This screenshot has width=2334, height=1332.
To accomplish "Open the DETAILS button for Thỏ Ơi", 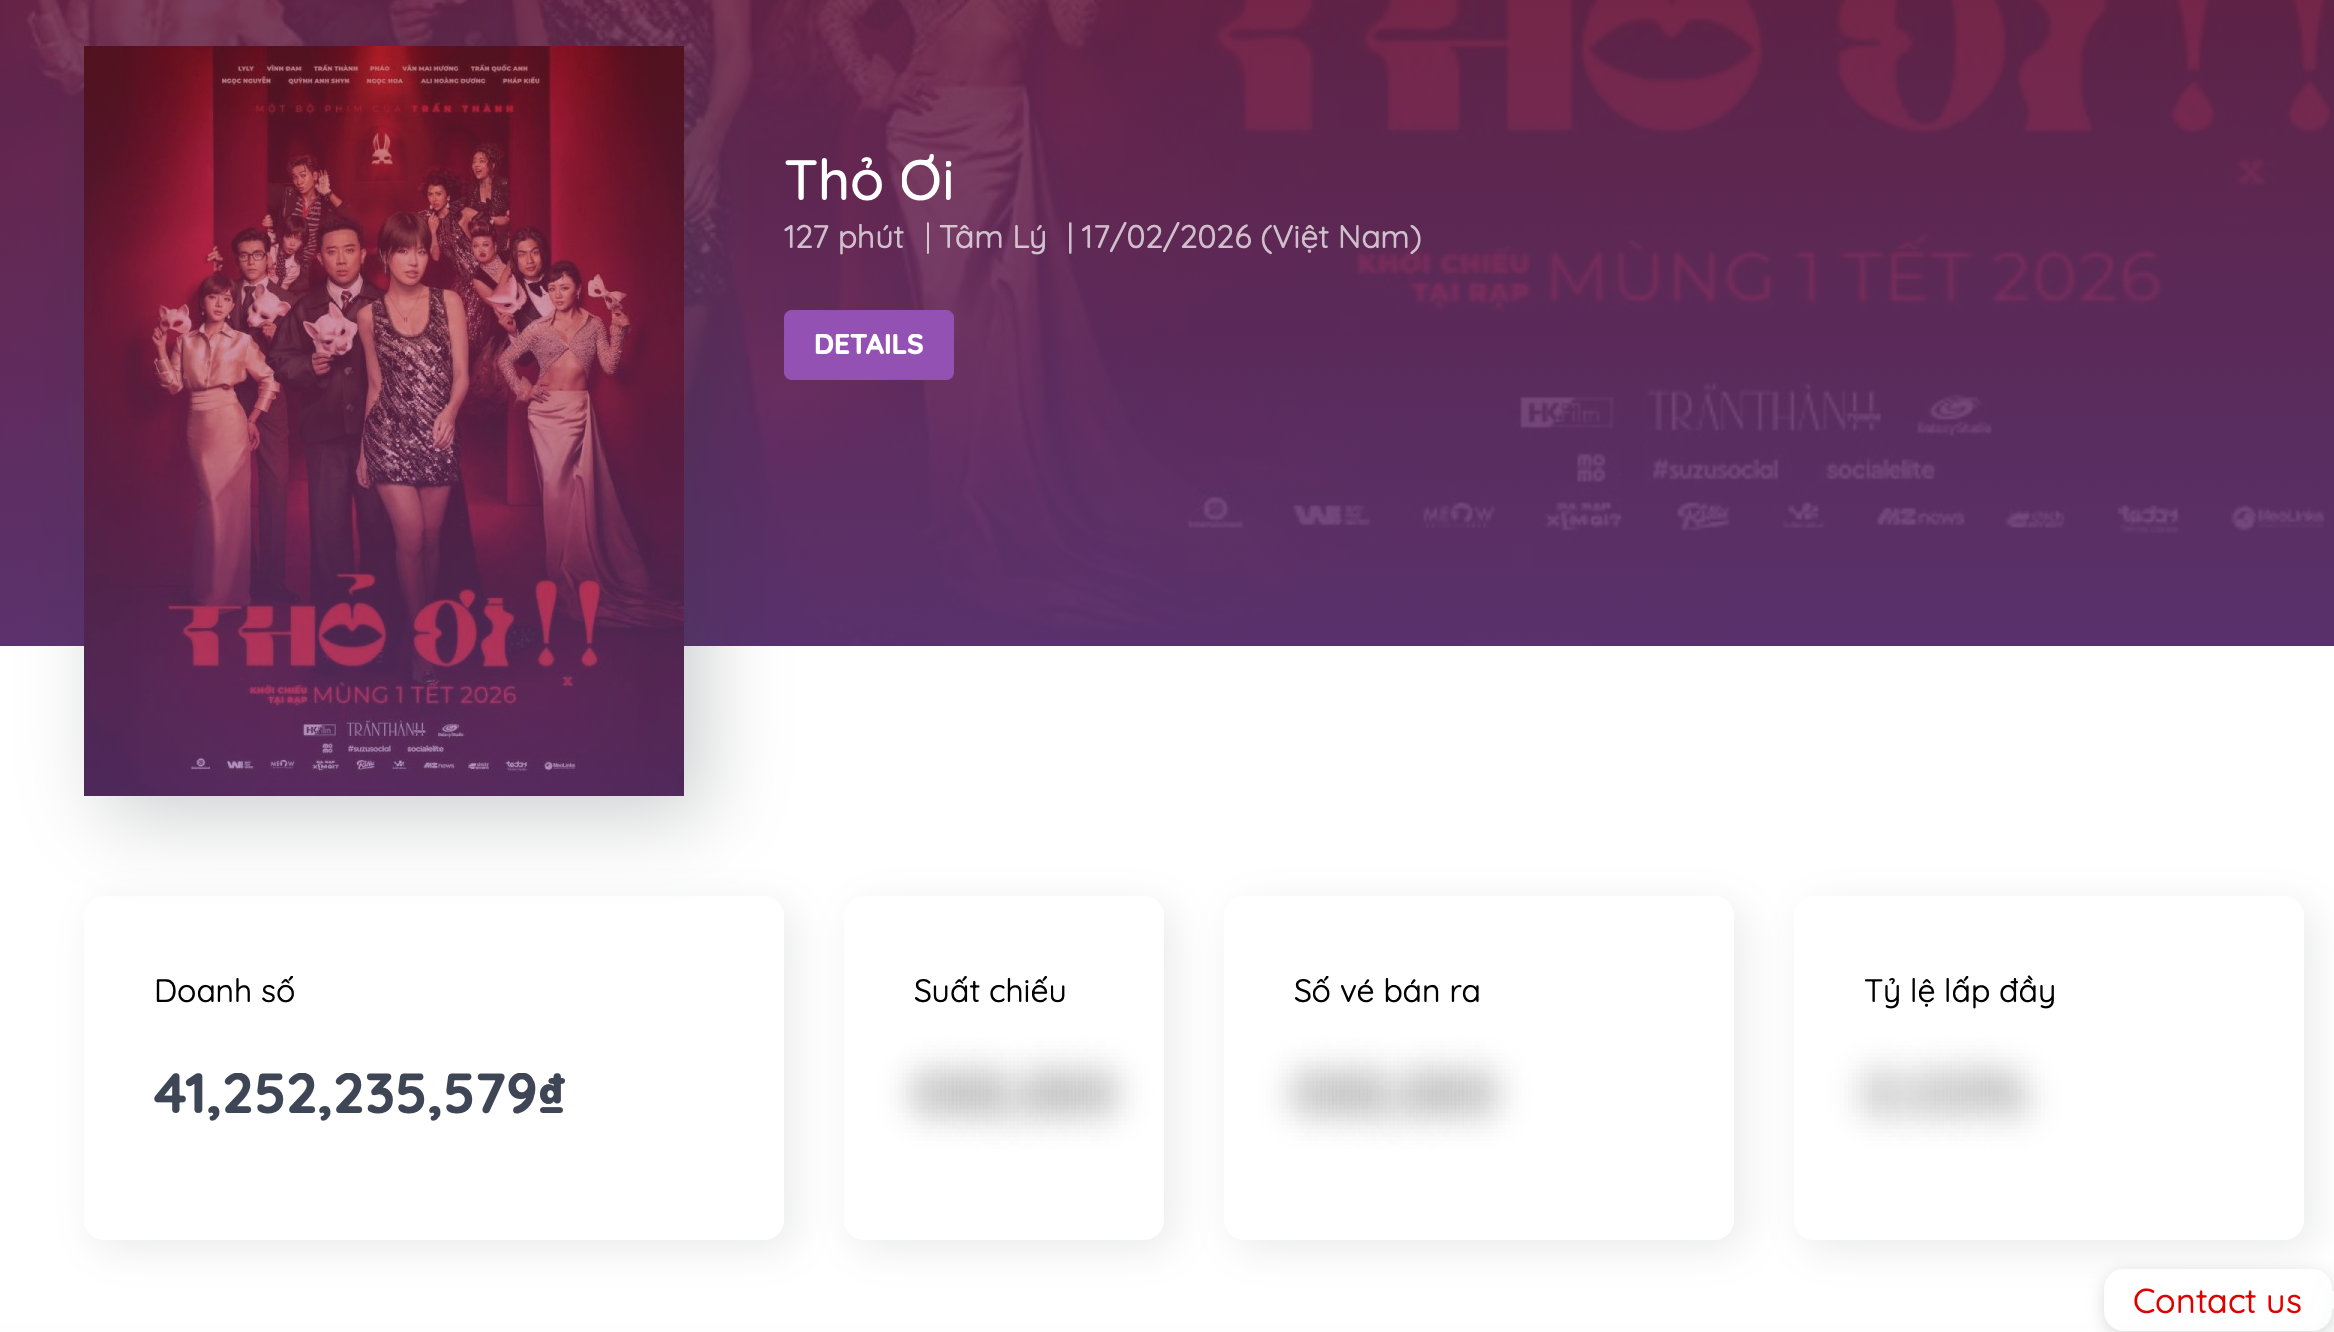I will (868, 345).
